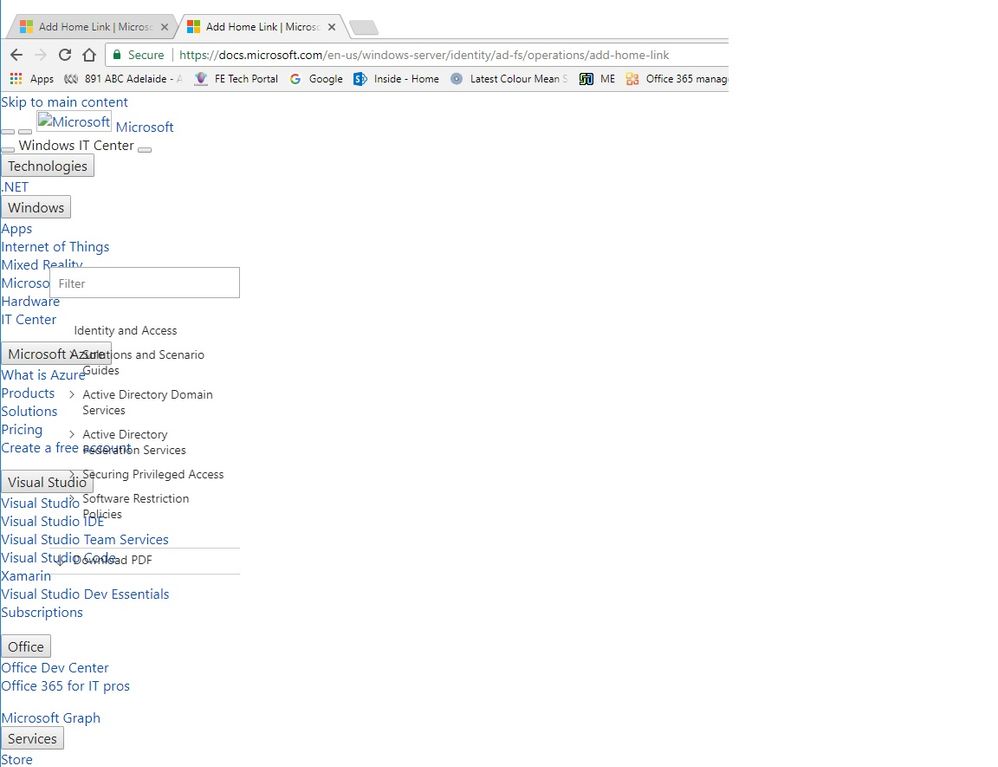Open the Google bookmark
This screenshot has width=998, height=767.
point(316,79)
